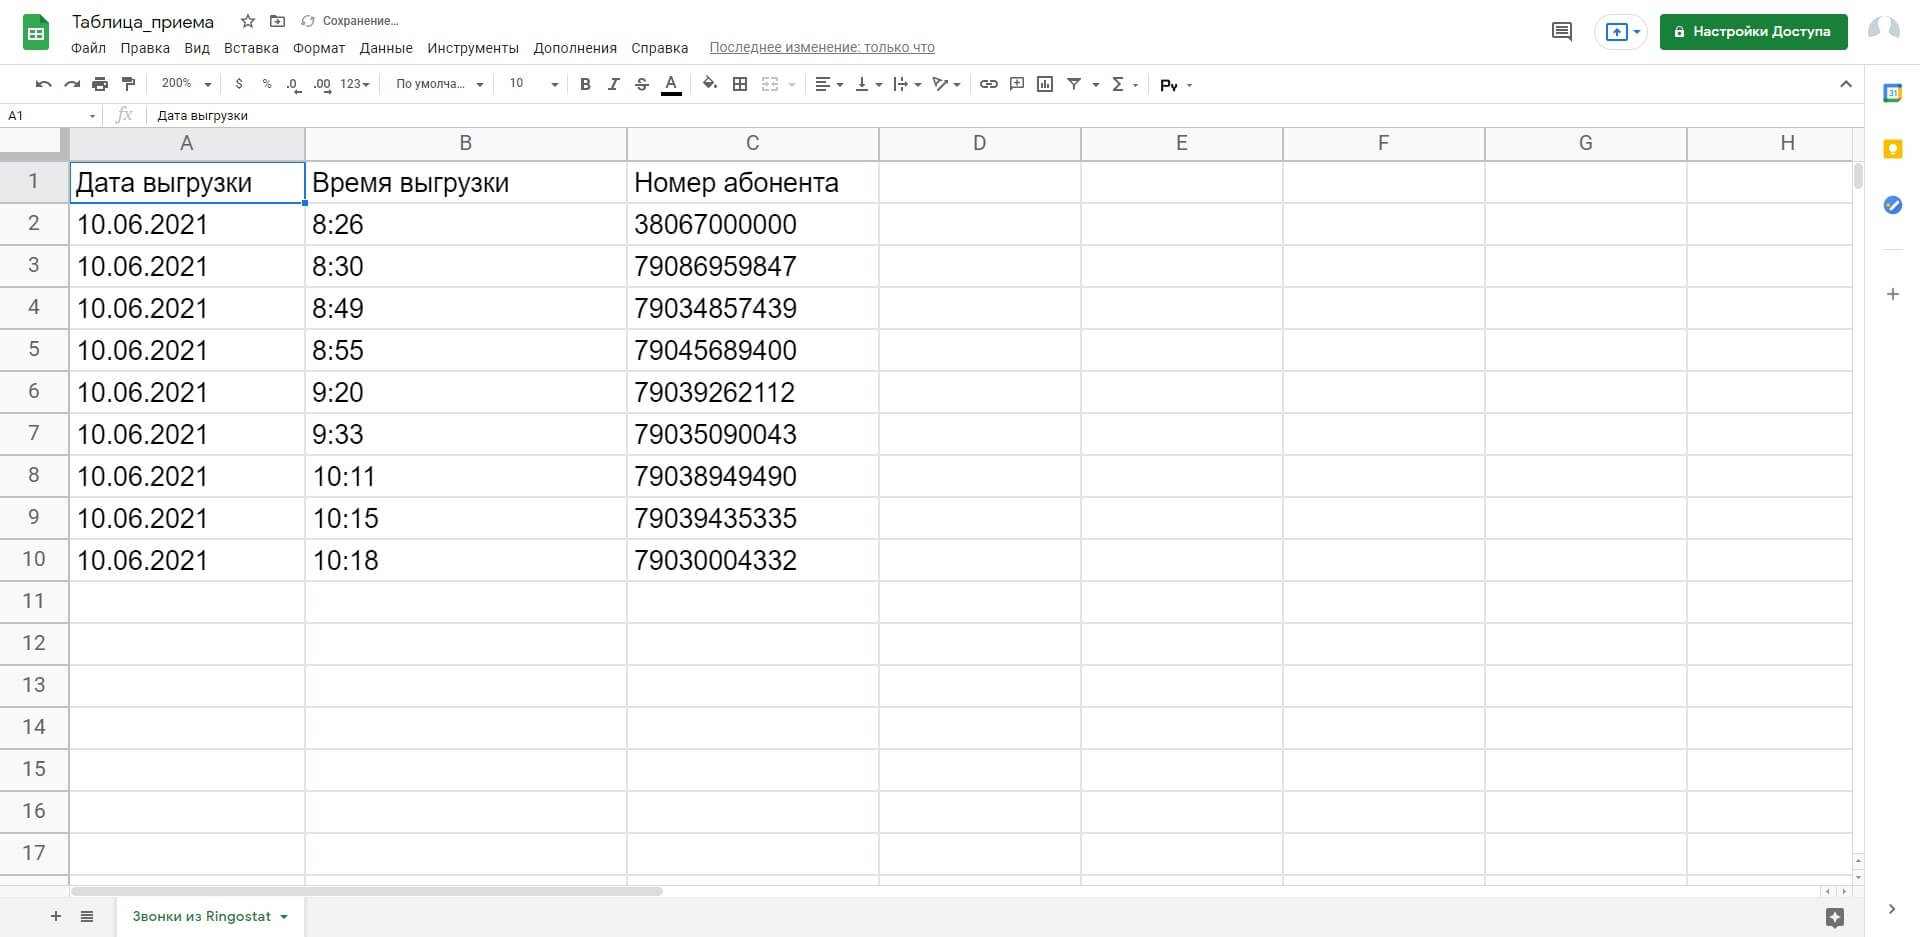Open the Вставка menu
Screen dimensions: 1920x937
(251, 48)
